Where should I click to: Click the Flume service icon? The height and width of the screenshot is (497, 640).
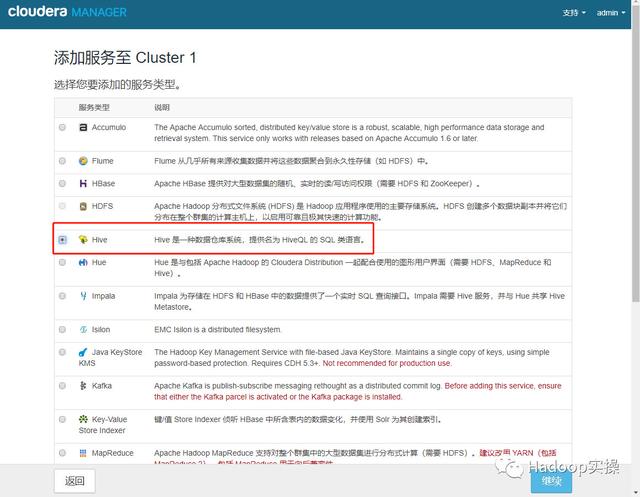click(x=83, y=161)
